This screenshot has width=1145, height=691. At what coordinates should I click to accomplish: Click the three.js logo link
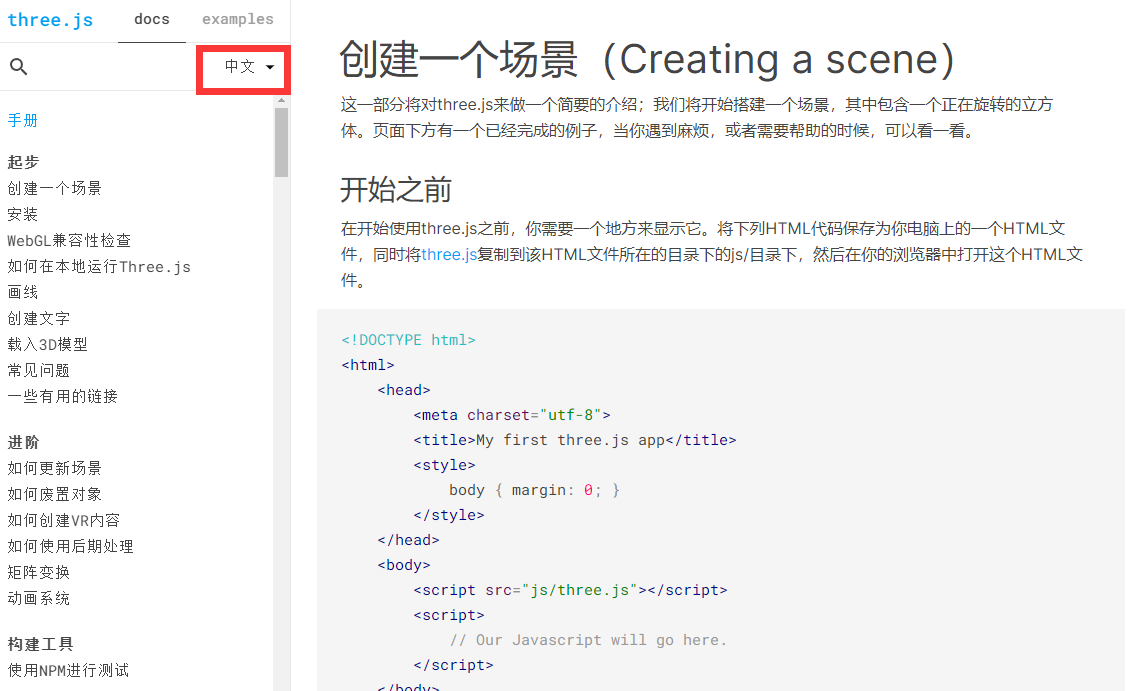pos(50,19)
